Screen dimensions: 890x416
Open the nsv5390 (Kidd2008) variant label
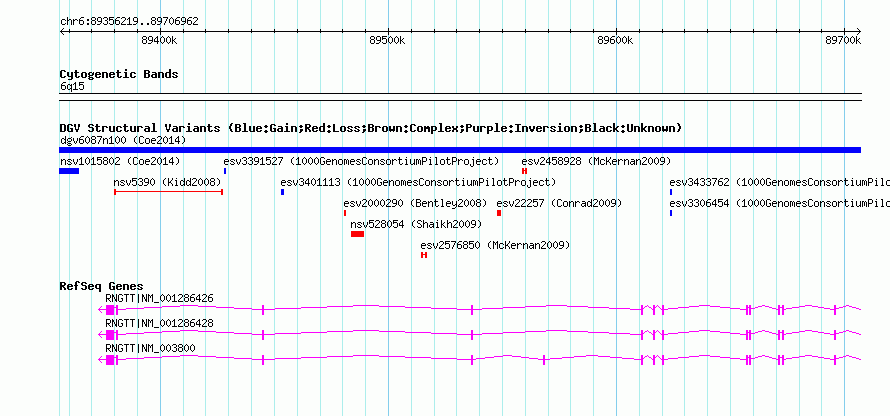pos(167,183)
